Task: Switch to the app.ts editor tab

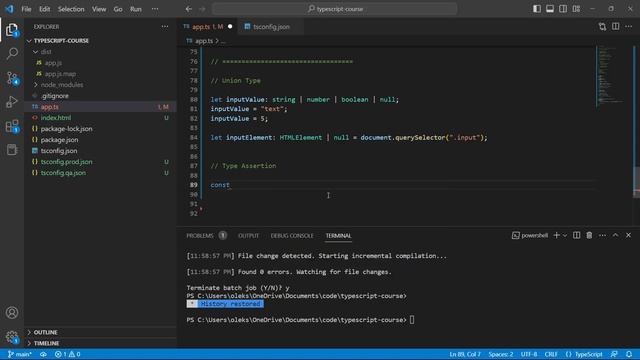Action: (x=207, y=27)
